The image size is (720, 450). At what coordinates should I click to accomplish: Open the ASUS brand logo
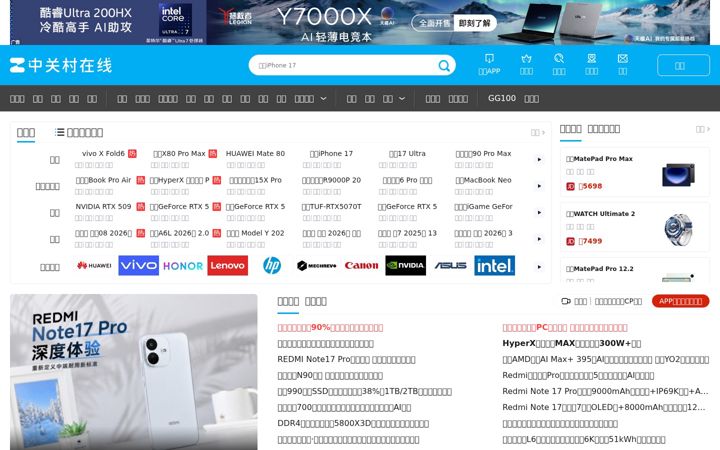click(450, 265)
